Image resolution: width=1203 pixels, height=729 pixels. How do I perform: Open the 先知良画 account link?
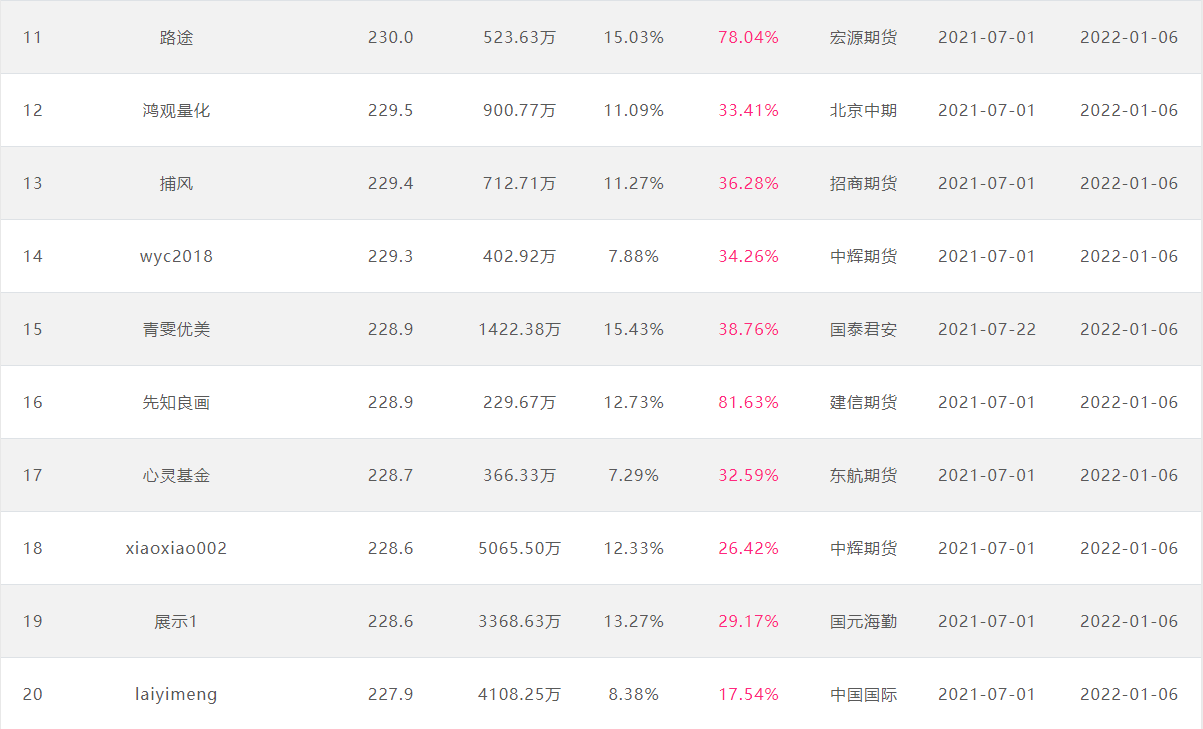176,402
